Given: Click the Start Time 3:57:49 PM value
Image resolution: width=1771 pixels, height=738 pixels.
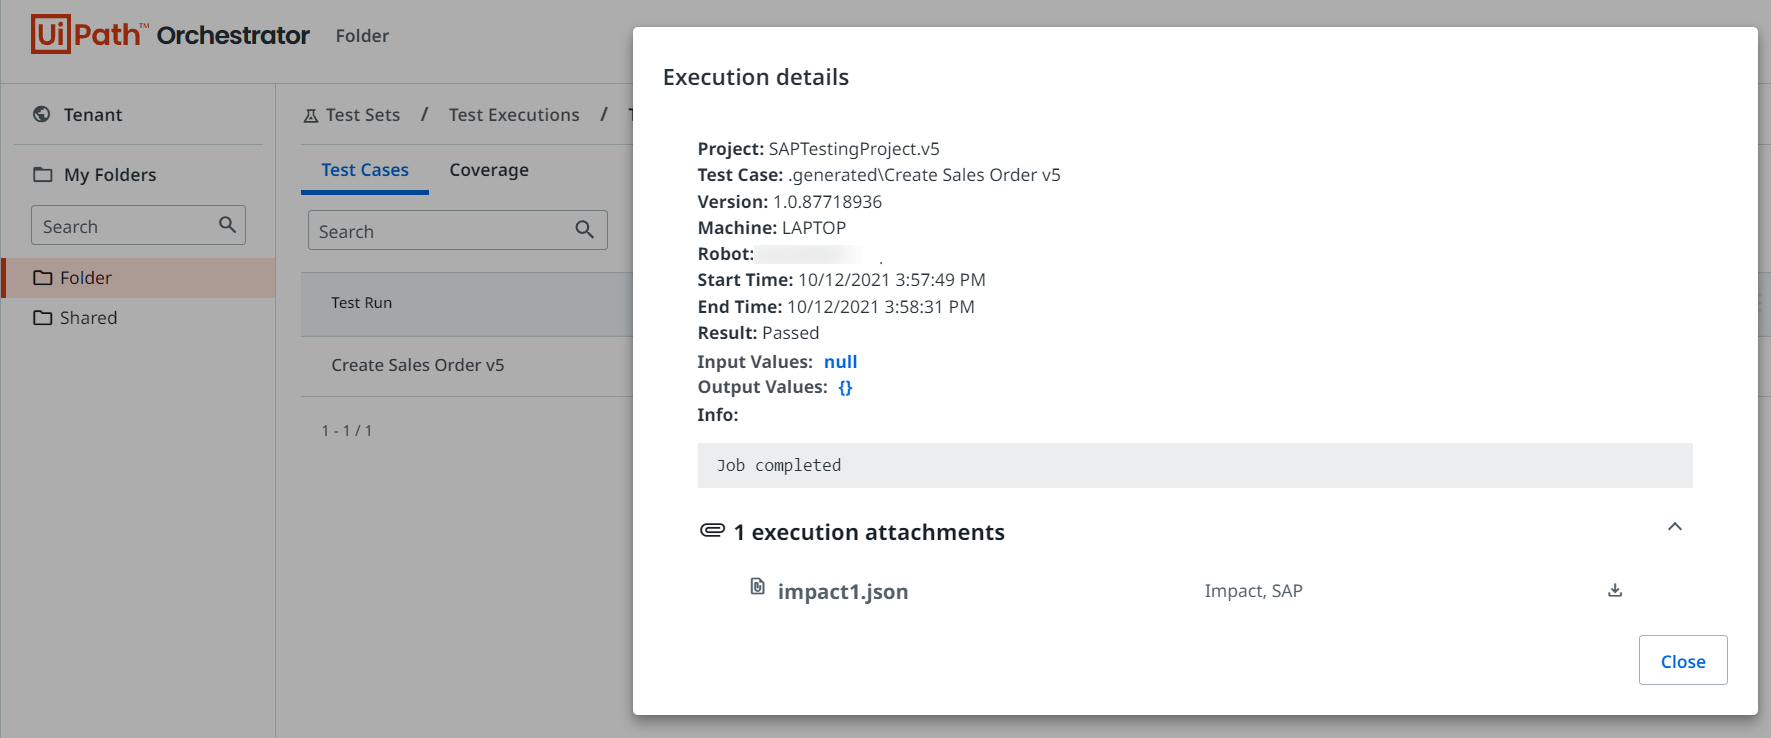Looking at the screenshot, I should click(x=892, y=280).
